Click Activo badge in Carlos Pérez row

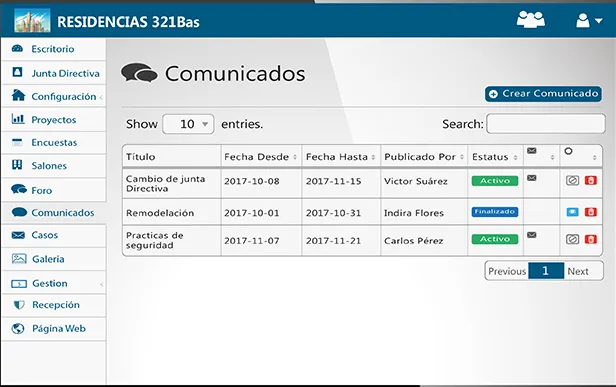coord(495,239)
